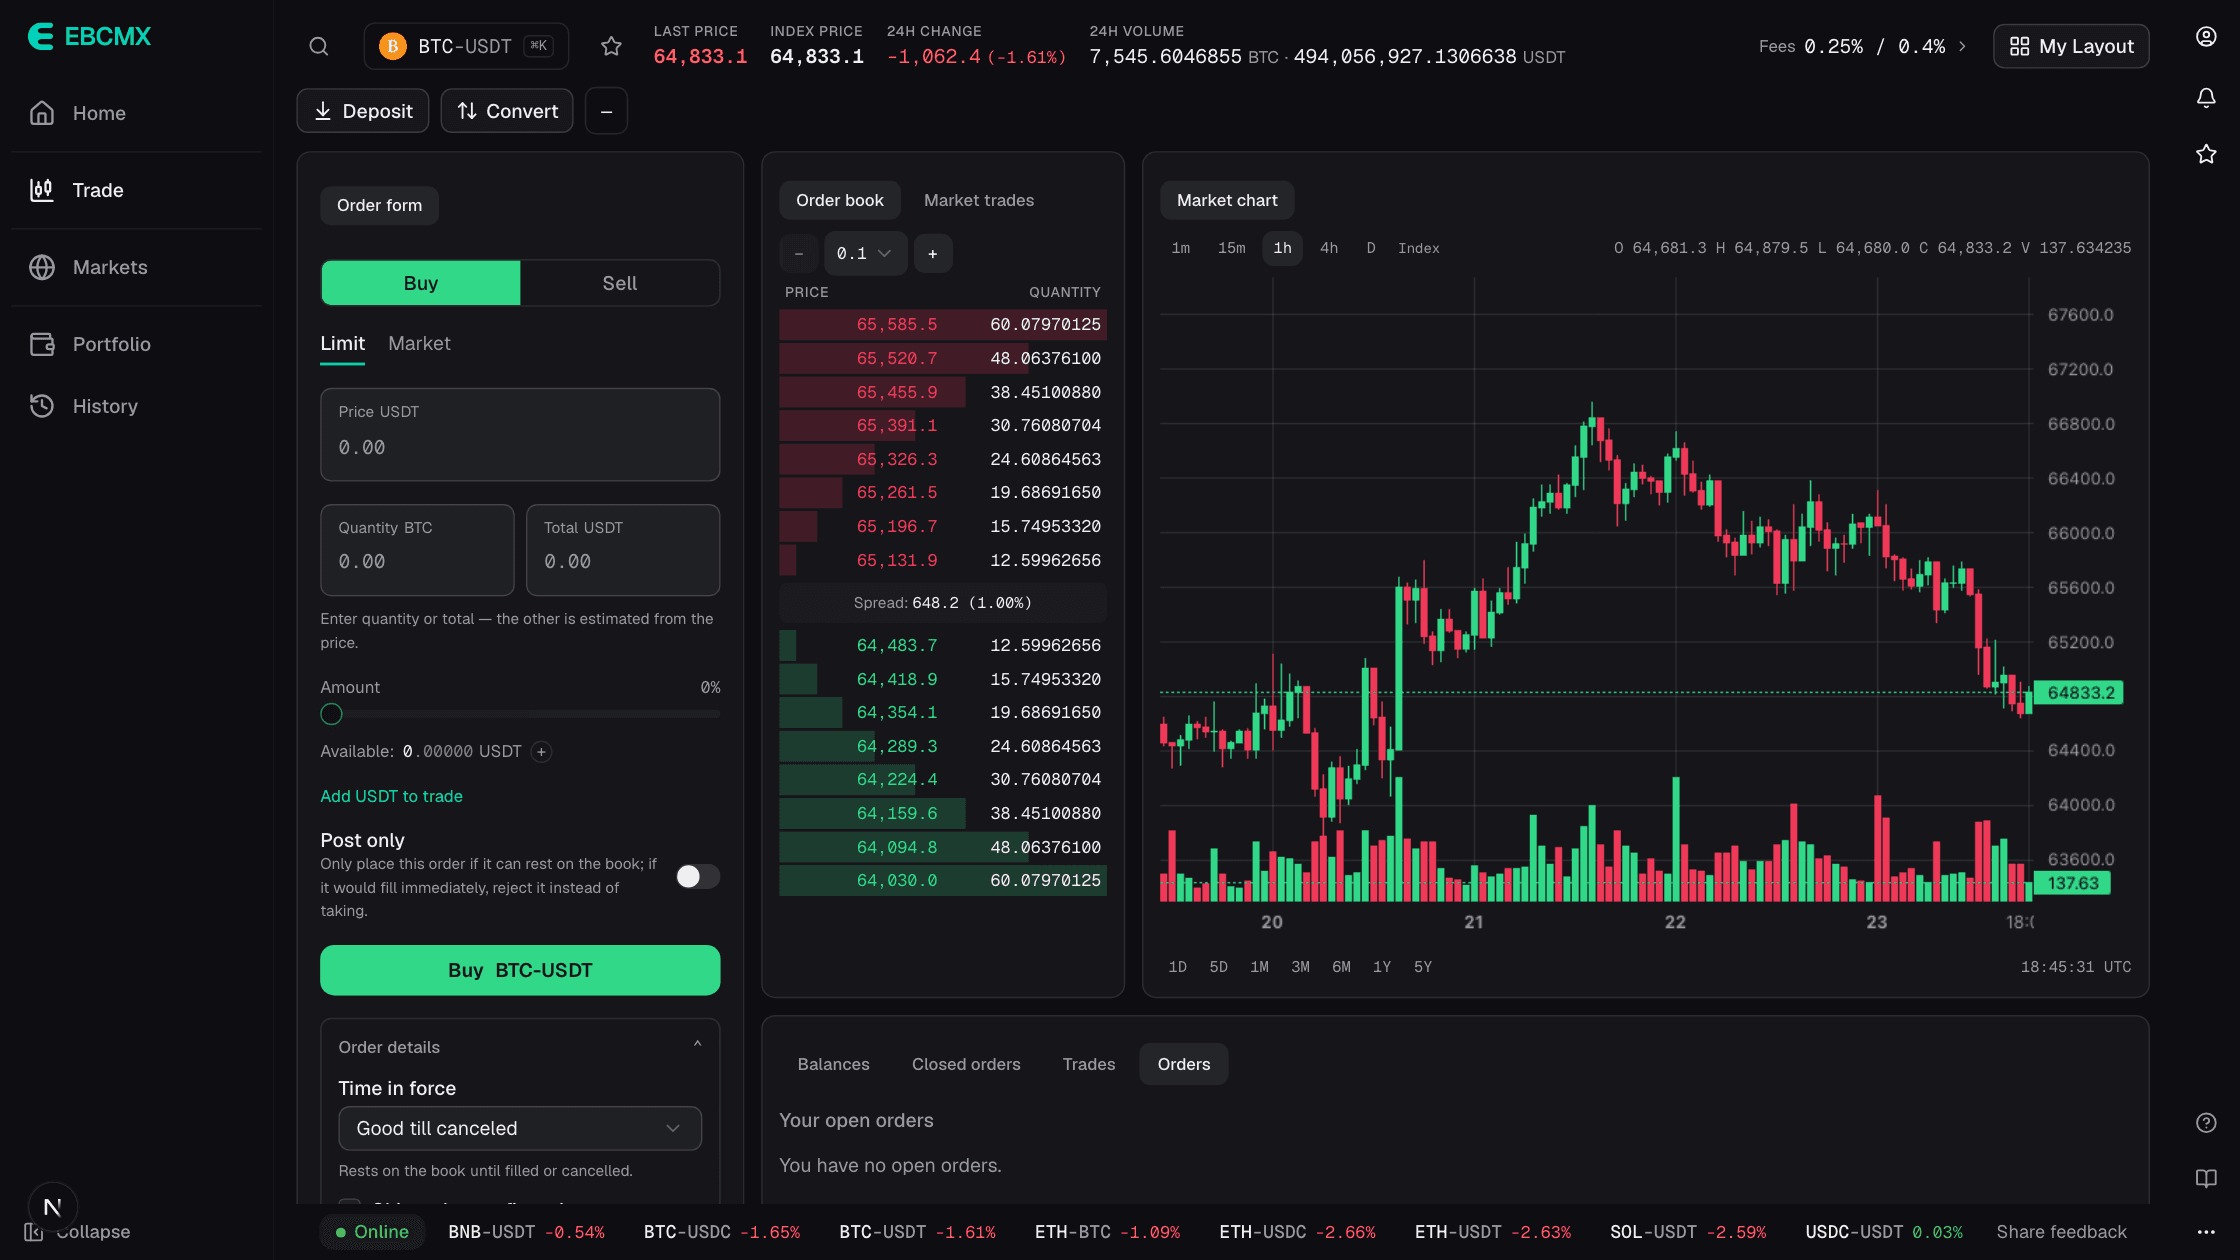2240x1260 pixels.
Task: Click the Bitcoin coin icon in pair selector
Action: coord(393,46)
